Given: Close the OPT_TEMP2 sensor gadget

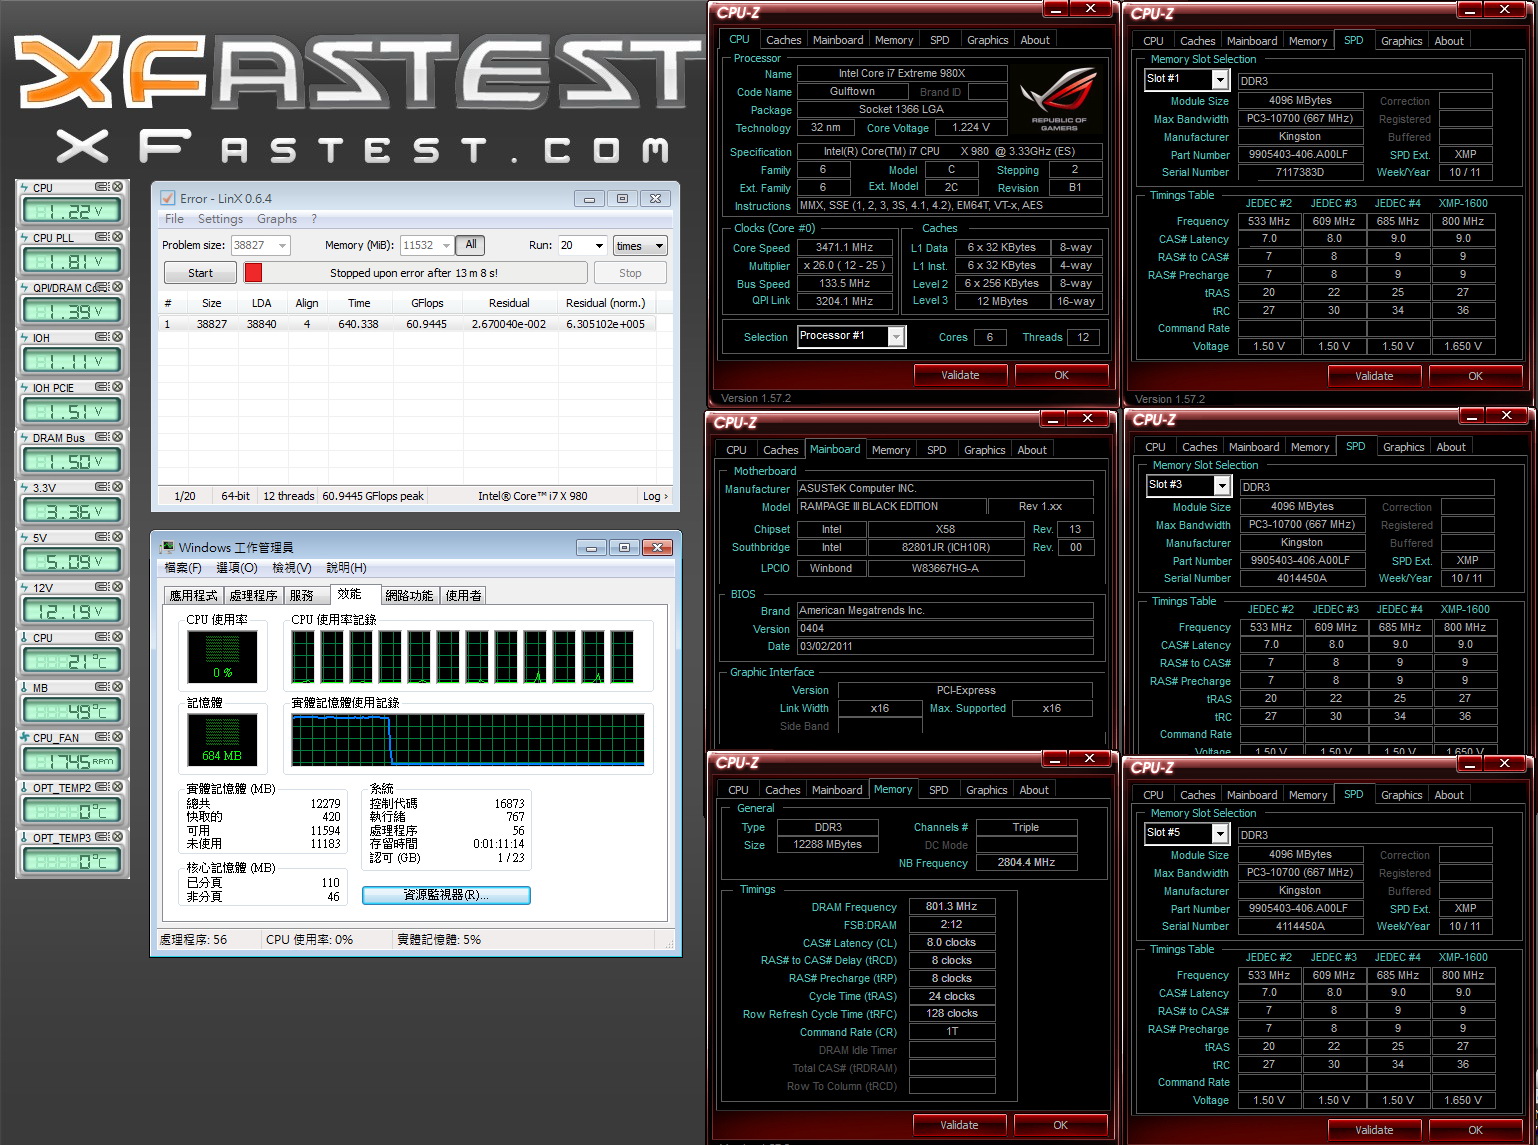Looking at the screenshot, I should (x=117, y=787).
